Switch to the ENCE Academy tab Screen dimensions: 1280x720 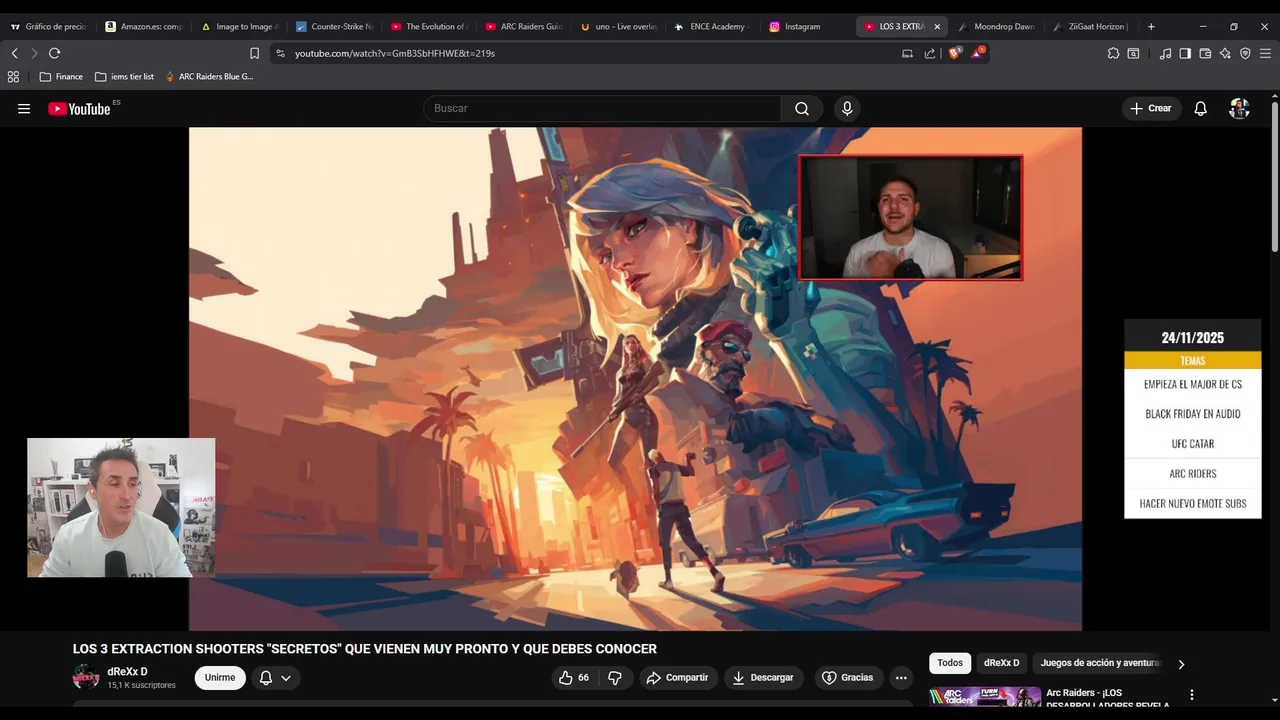714,27
